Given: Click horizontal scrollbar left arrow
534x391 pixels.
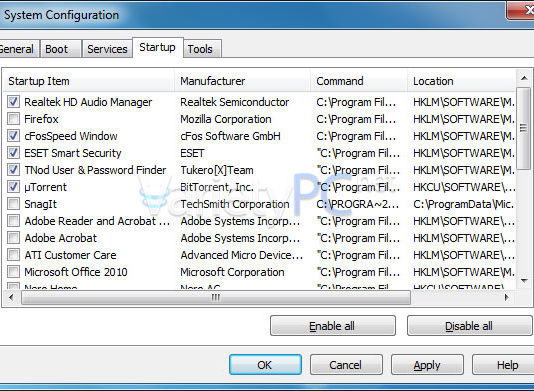Looking at the screenshot, I should tap(11, 297).
